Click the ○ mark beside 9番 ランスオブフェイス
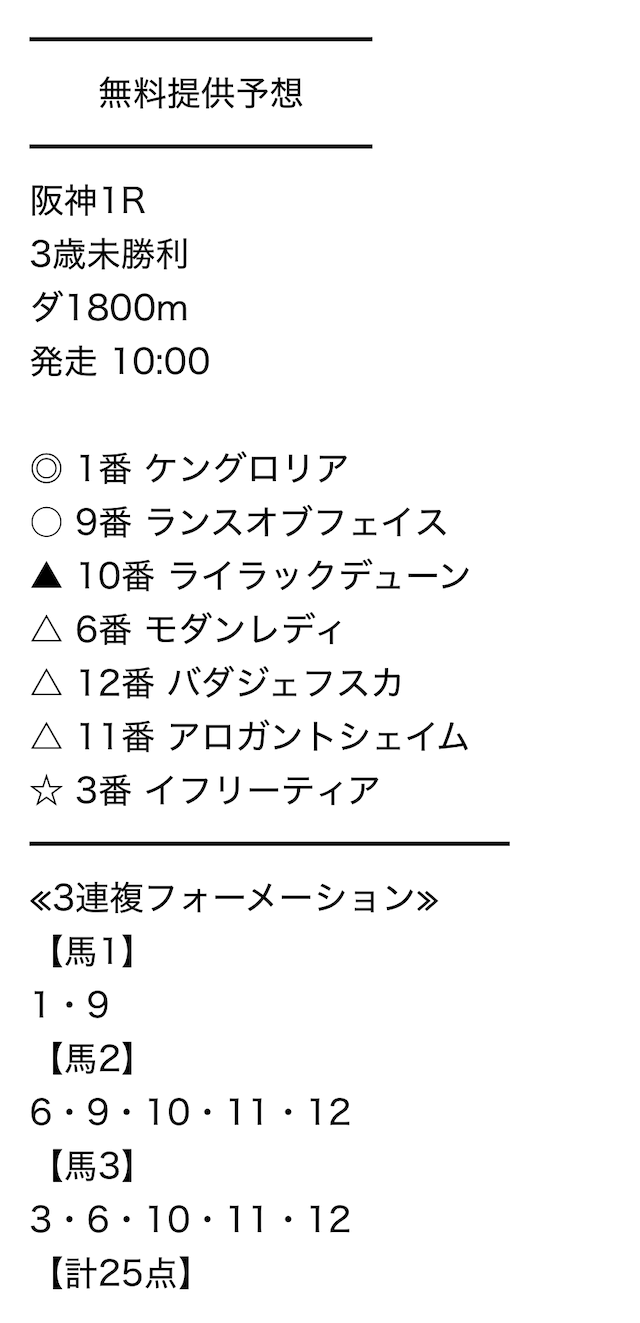The image size is (640, 1323). (47, 522)
